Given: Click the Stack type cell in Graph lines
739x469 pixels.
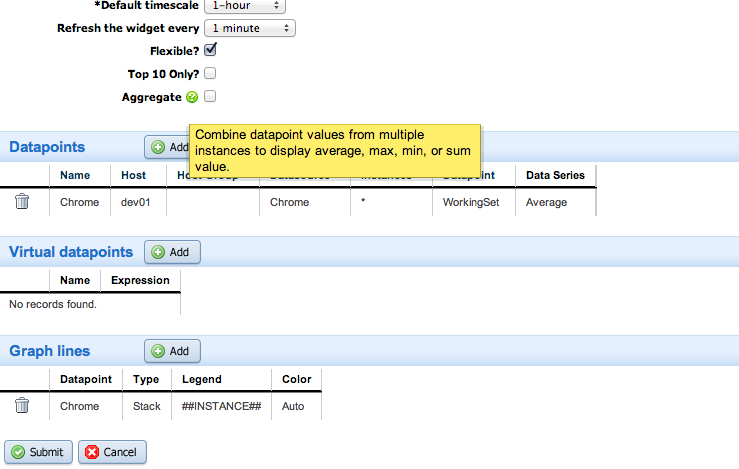Looking at the screenshot, I should point(147,406).
